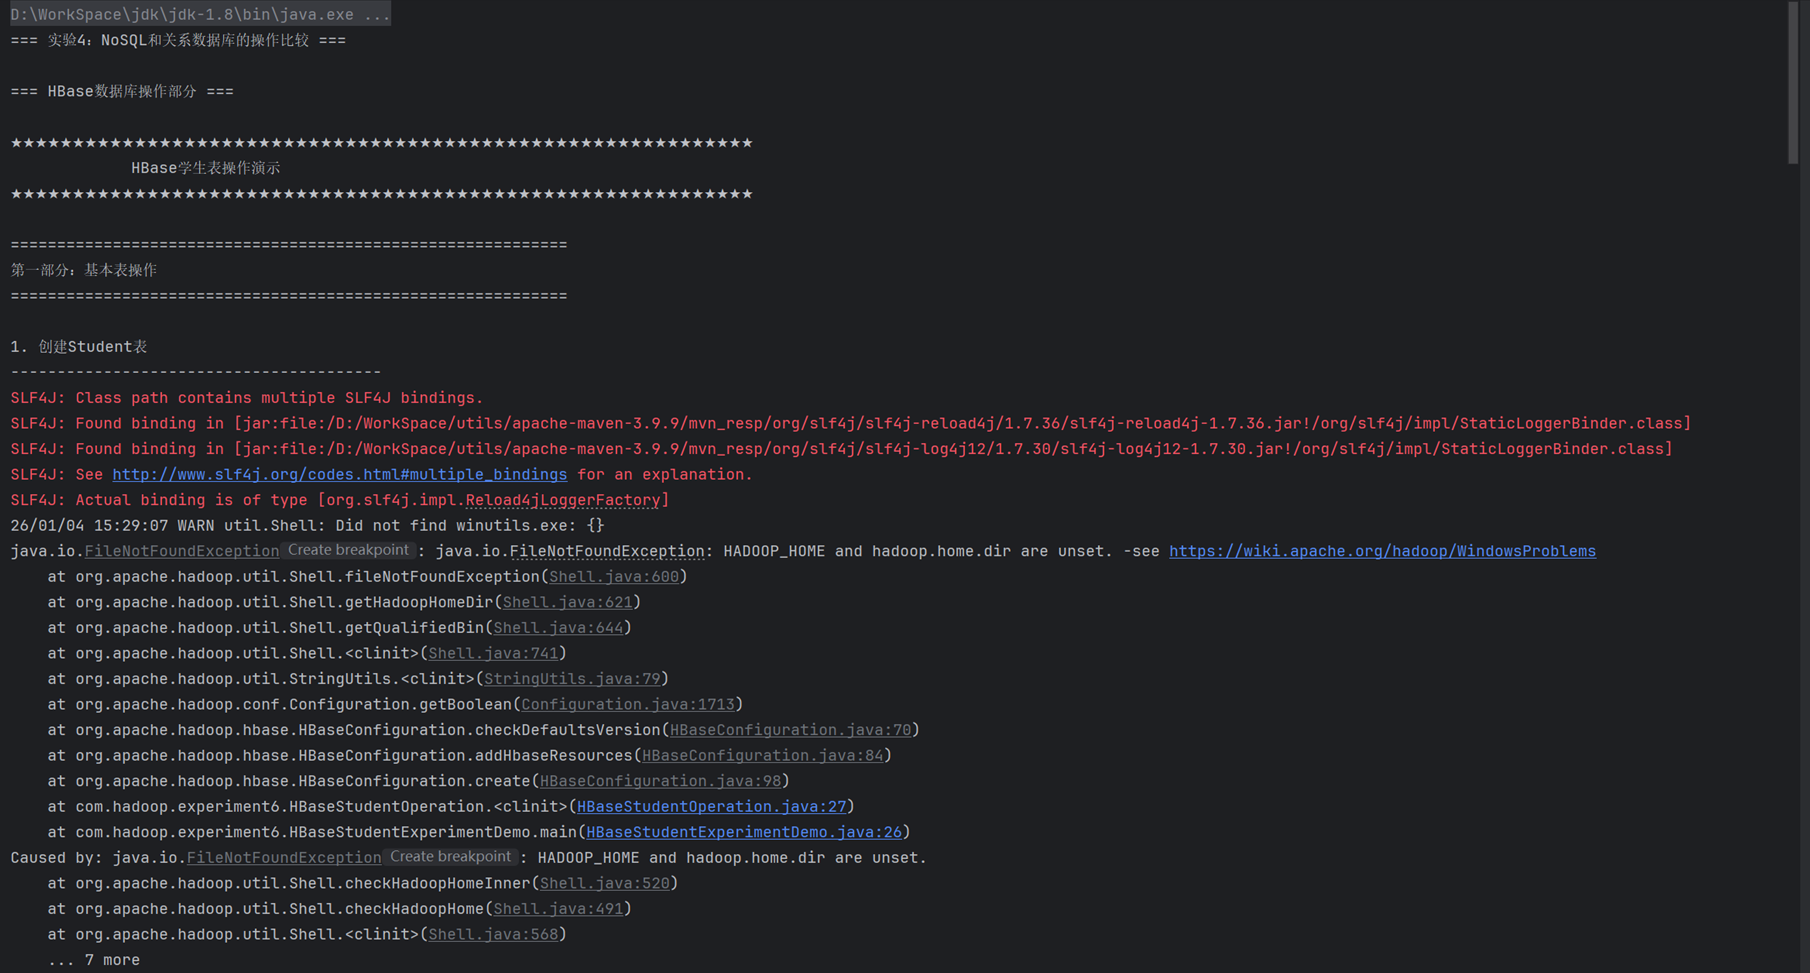Click the slf4j-reload4j-1.7.36.jar binding line
The height and width of the screenshot is (973, 1810).
tap(851, 423)
